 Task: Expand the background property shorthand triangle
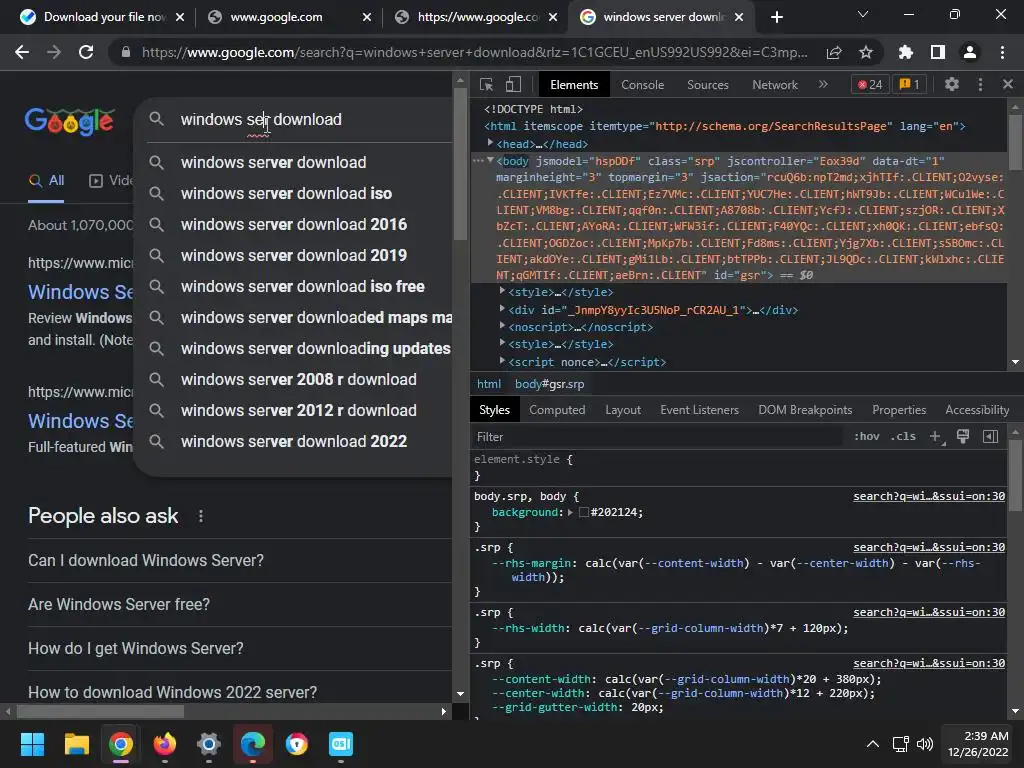tap(570, 512)
